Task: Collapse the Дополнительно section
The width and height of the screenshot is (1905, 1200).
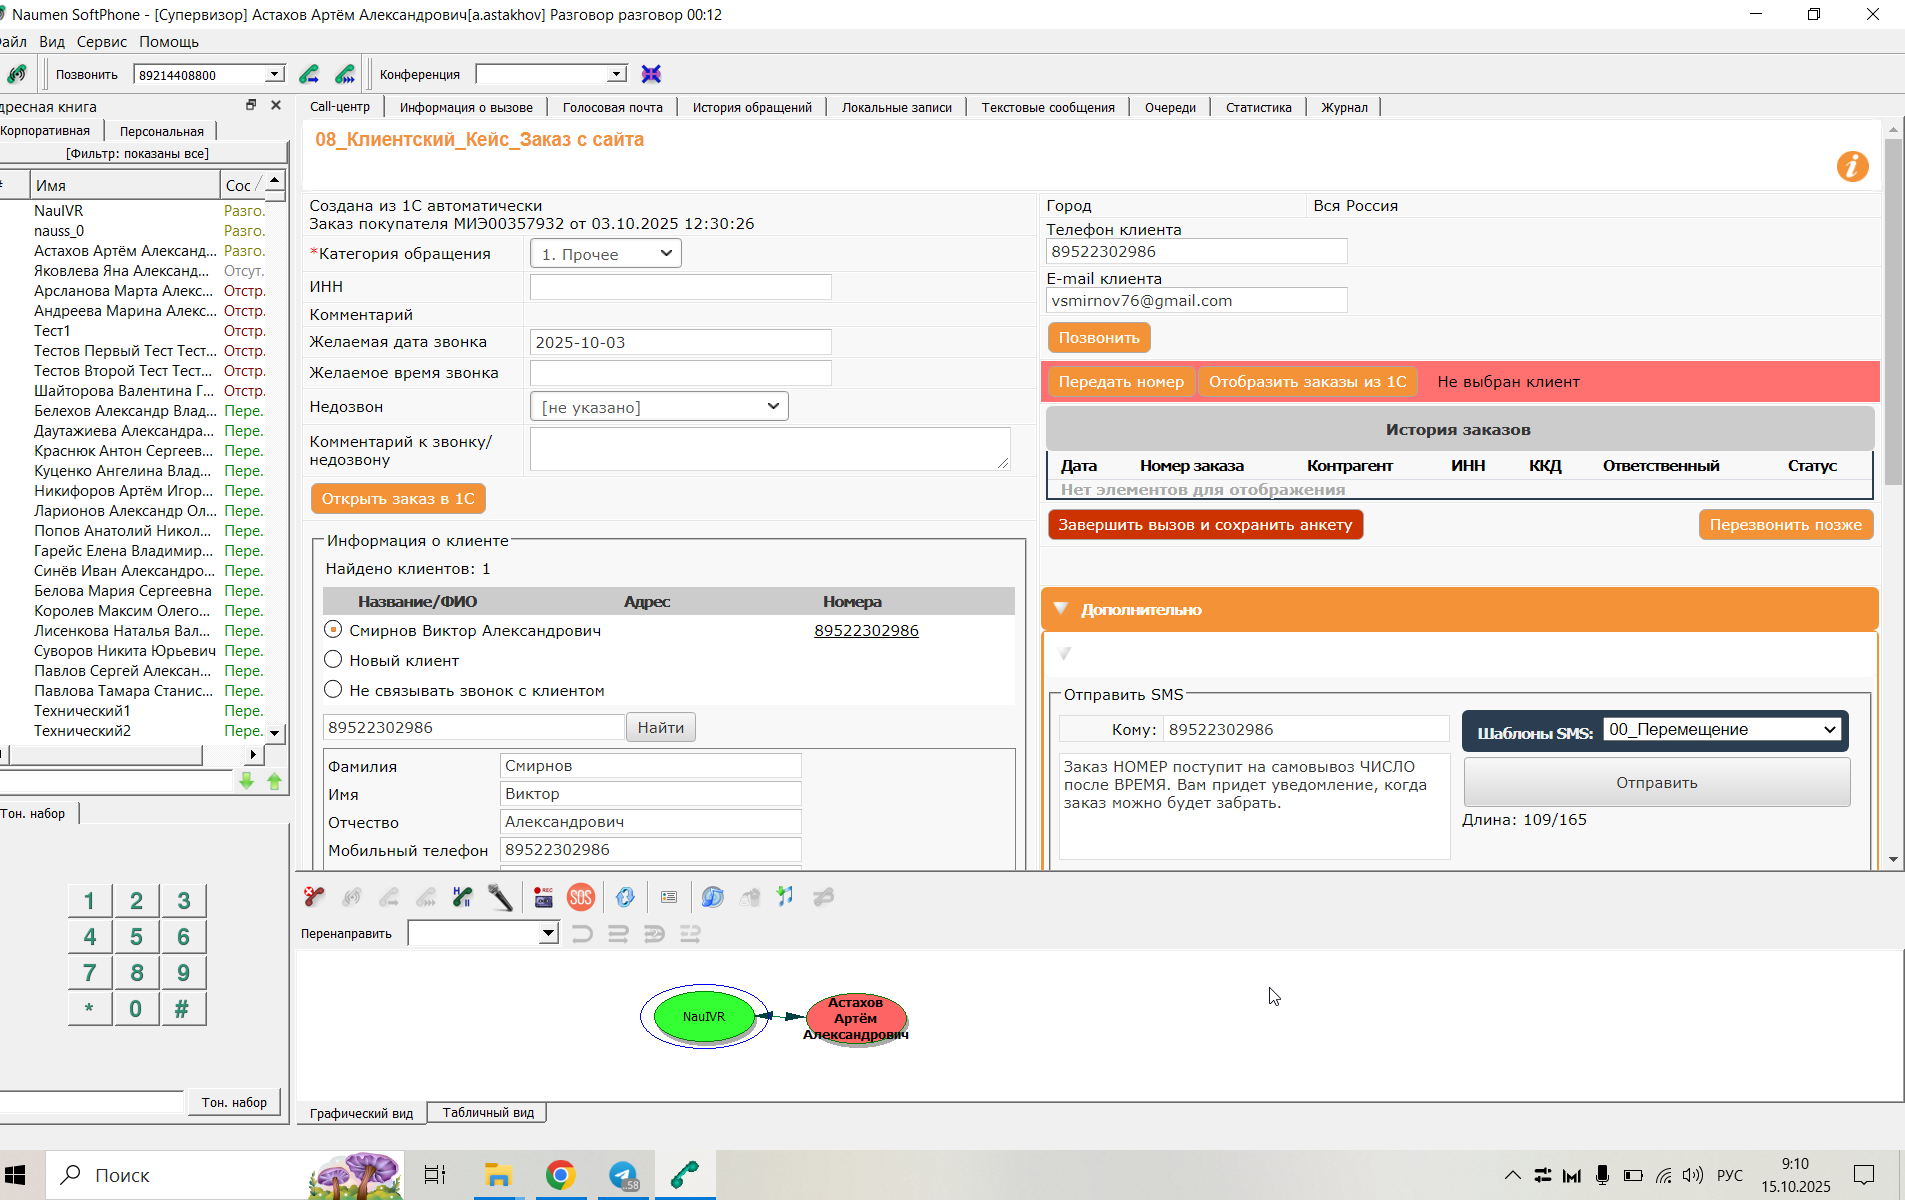Action: pos(1061,609)
